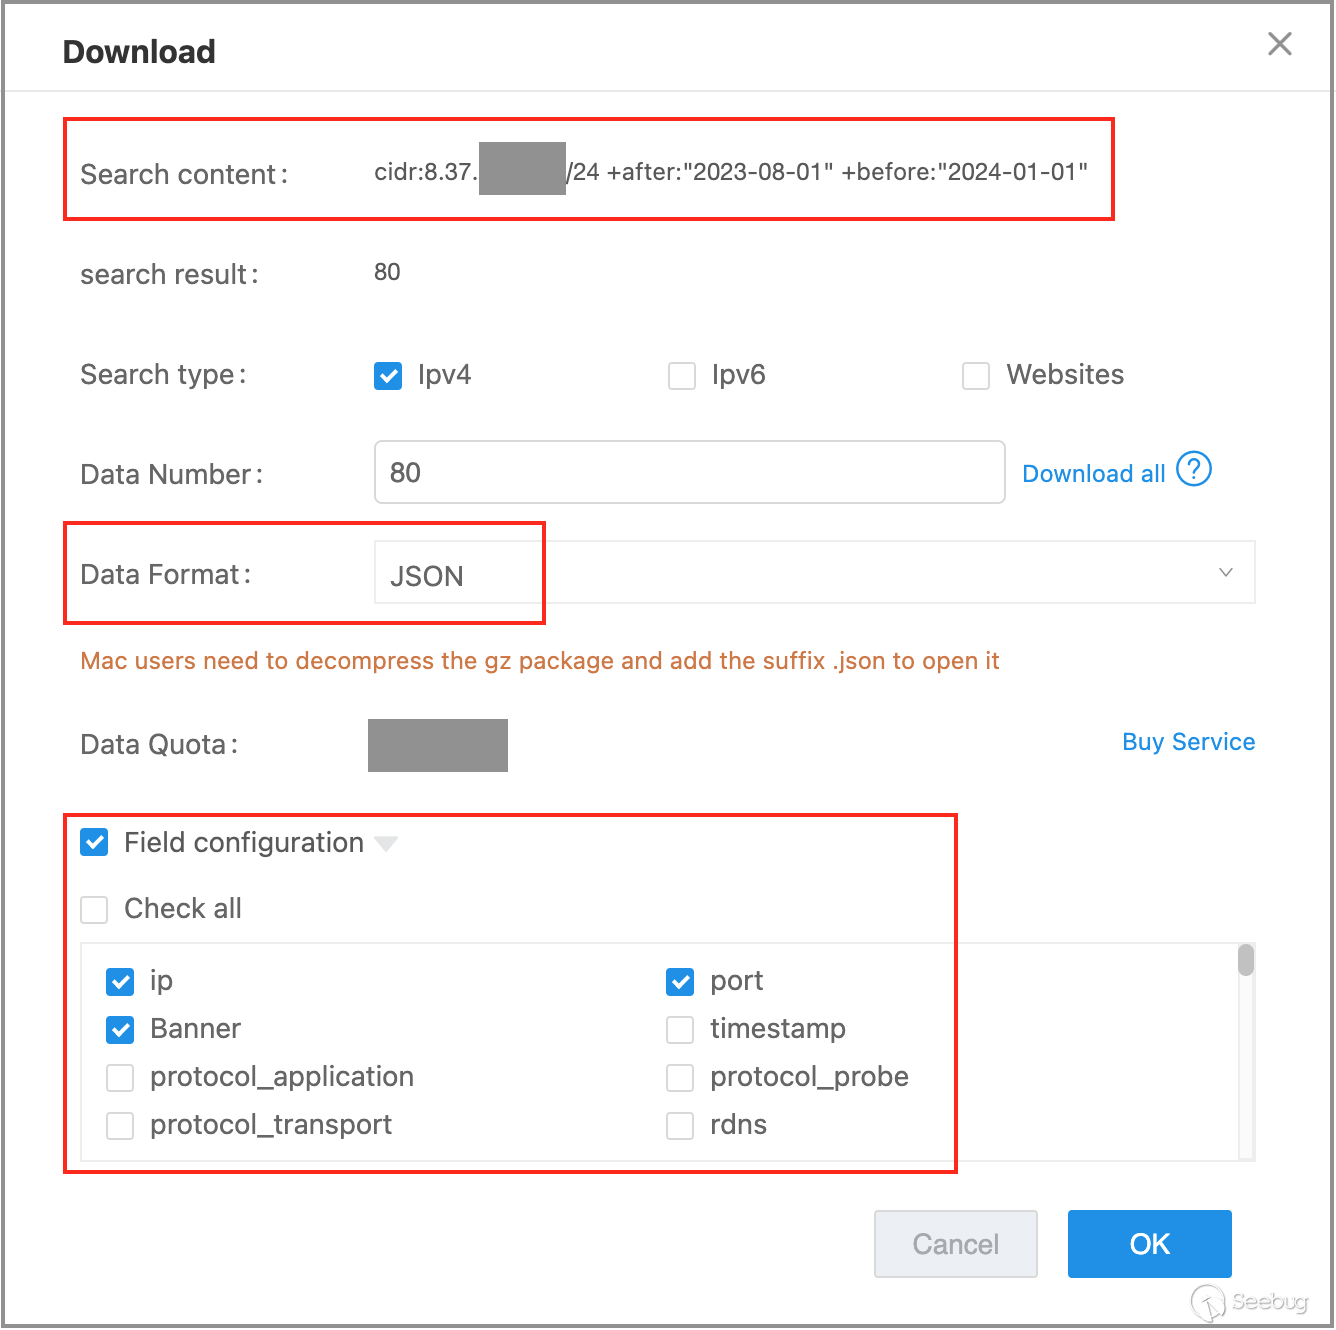Select the rdns field checkbox
This screenshot has height=1330, width=1336.
[x=680, y=1126]
